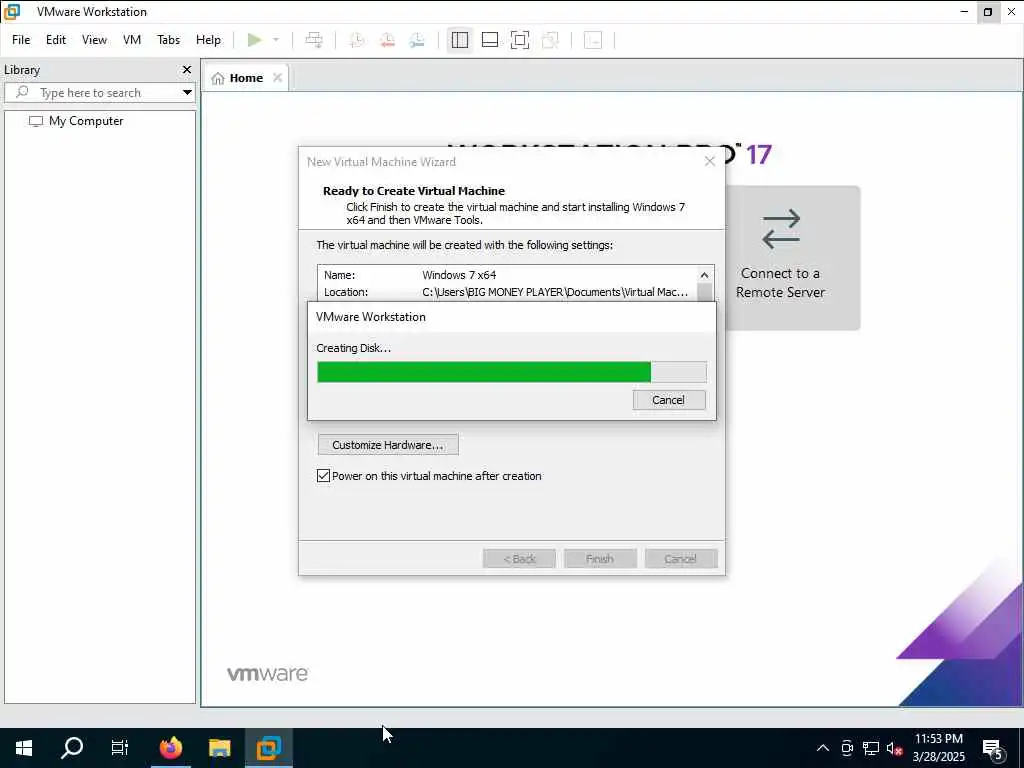Click the VM Name value Windows 7 x64
Viewport: 1024px width, 768px height.
[459, 275]
